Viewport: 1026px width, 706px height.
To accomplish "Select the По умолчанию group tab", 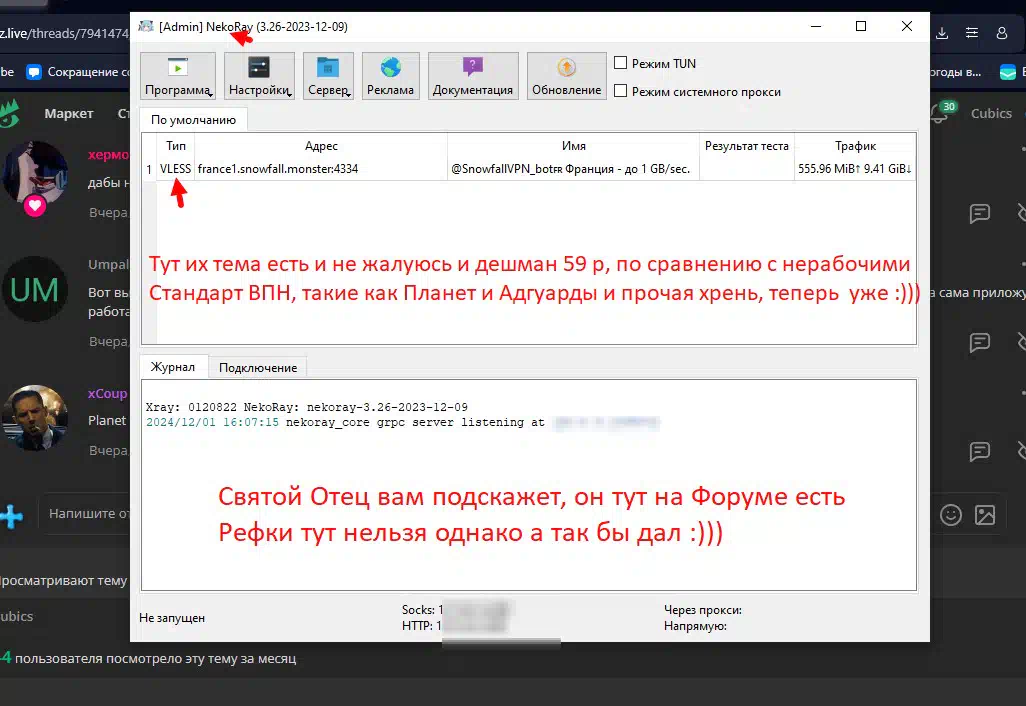I will point(193,120).
